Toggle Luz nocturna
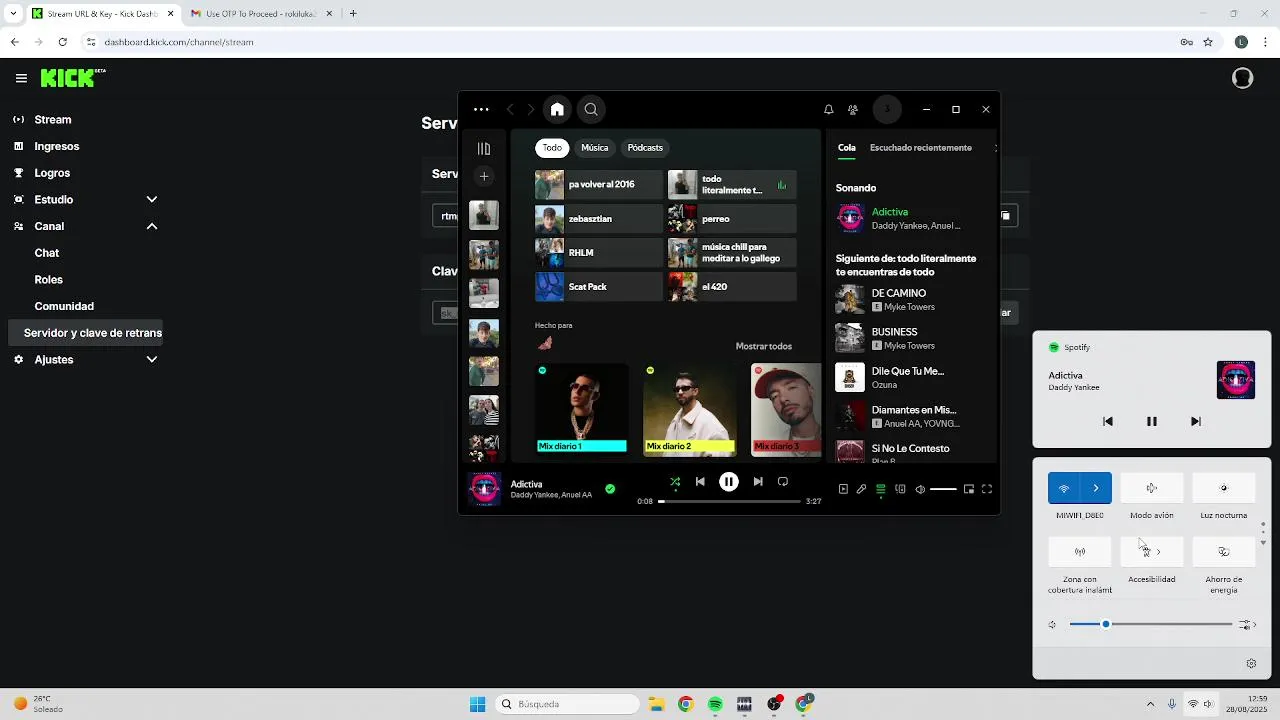1280x720 pixels. click(x=1224, y=488)
